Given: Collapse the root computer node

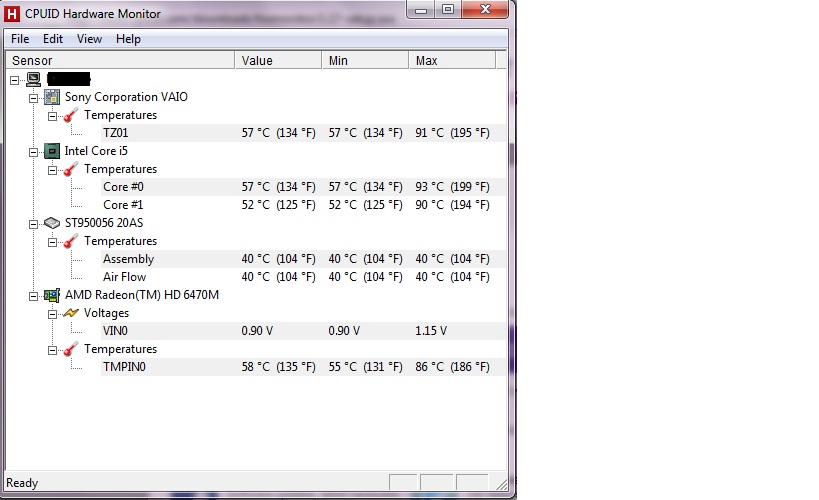Looking at the screenshot, I should tap(15, 80).
